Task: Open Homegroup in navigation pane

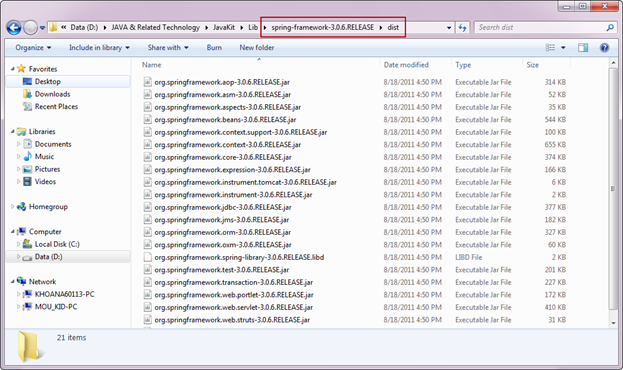Action: pos(48,207)
